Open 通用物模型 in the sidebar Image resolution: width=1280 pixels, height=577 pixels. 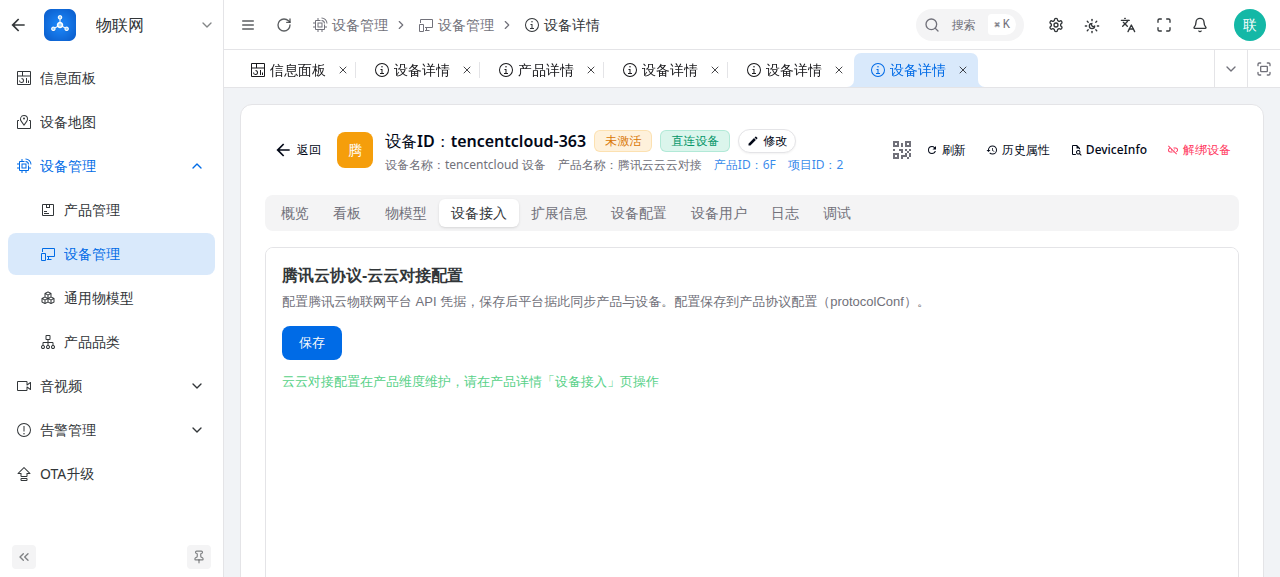click(x=111, y=298)
